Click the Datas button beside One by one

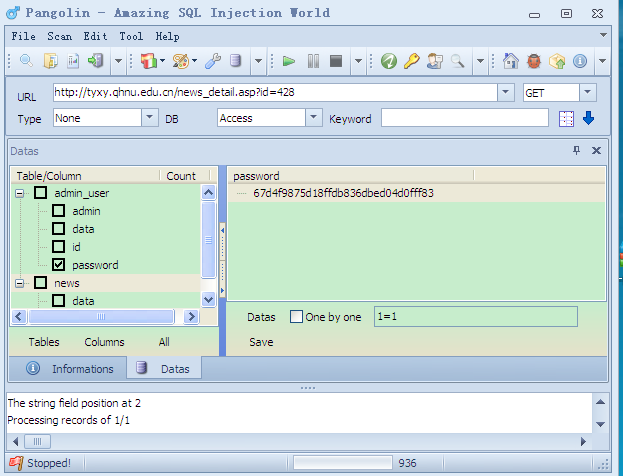click(x=261, y=317)
